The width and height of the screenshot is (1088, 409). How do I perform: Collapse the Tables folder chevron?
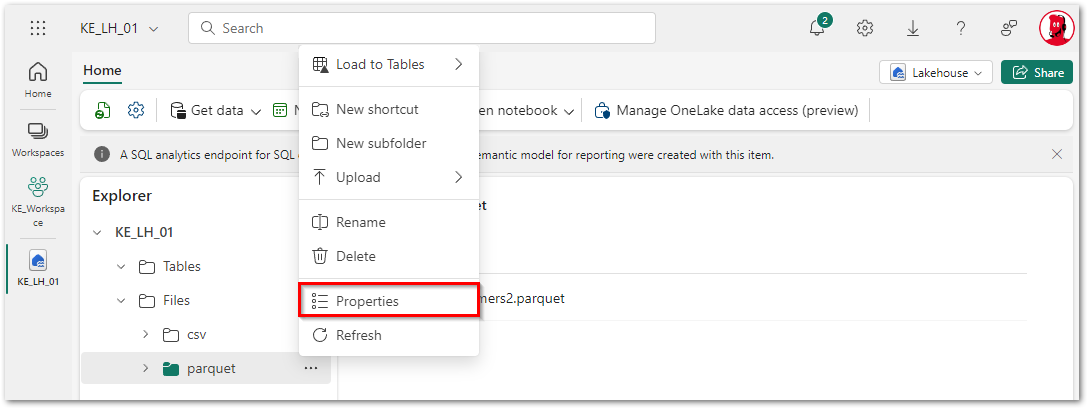[121, 267]
